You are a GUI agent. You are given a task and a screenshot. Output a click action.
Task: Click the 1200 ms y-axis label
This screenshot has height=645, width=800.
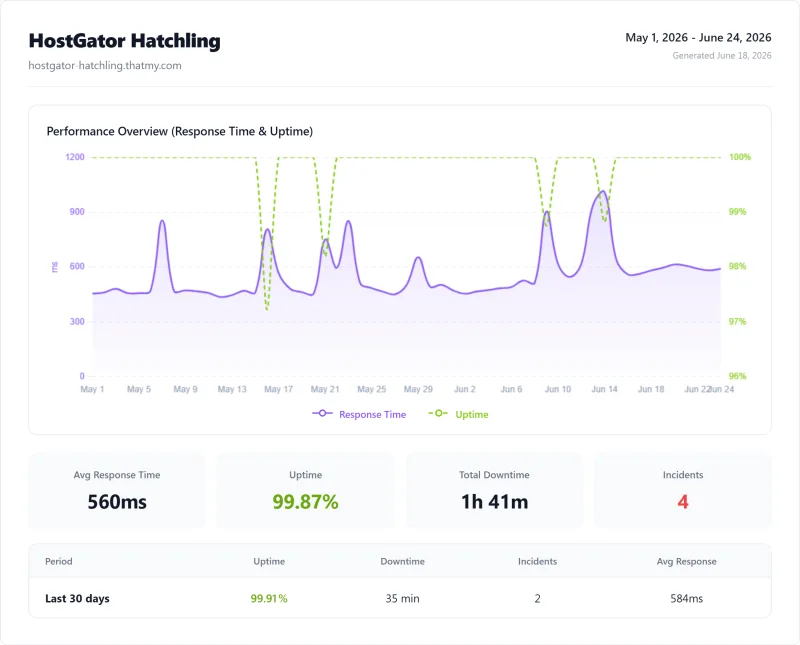click(75, 157)
